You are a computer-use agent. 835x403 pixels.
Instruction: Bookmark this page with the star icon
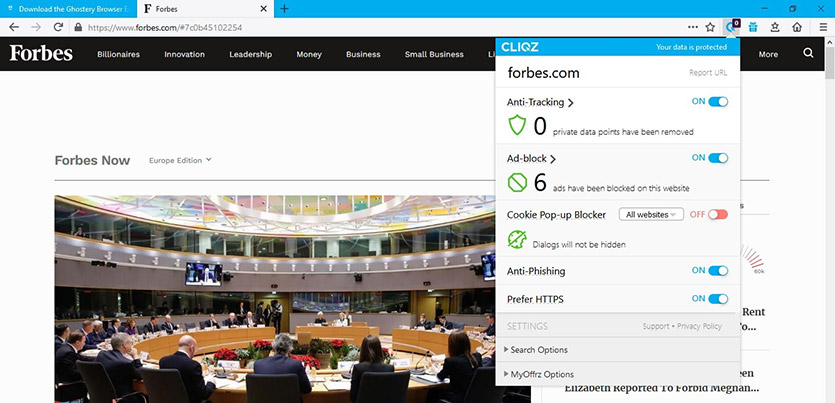[710, 27]
